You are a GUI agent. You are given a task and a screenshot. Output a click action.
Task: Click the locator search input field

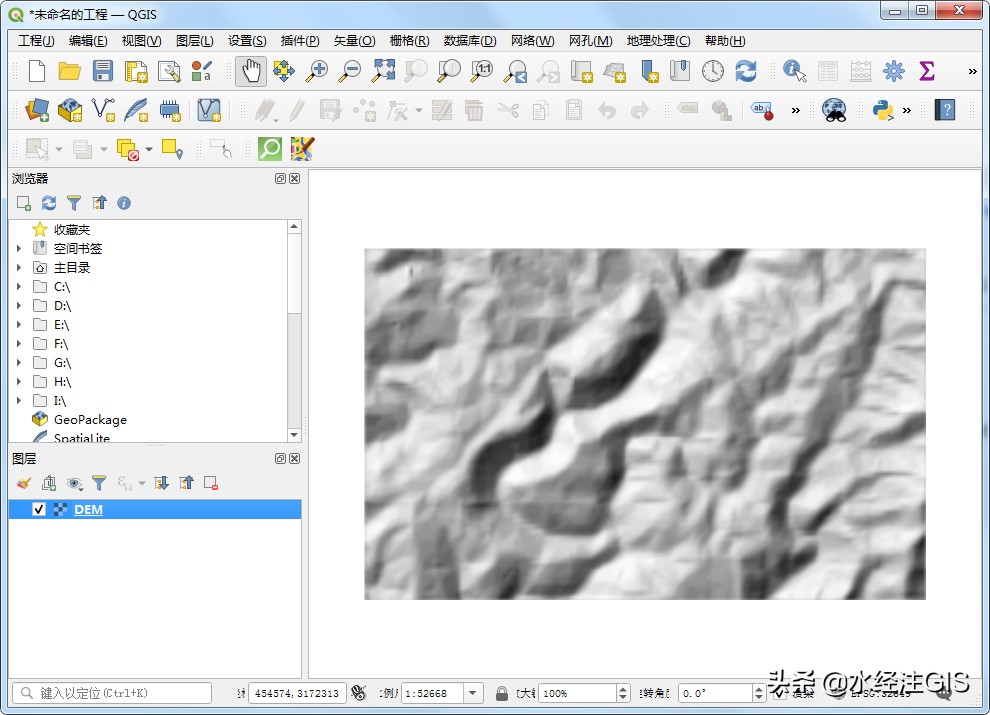click(112, 693)
